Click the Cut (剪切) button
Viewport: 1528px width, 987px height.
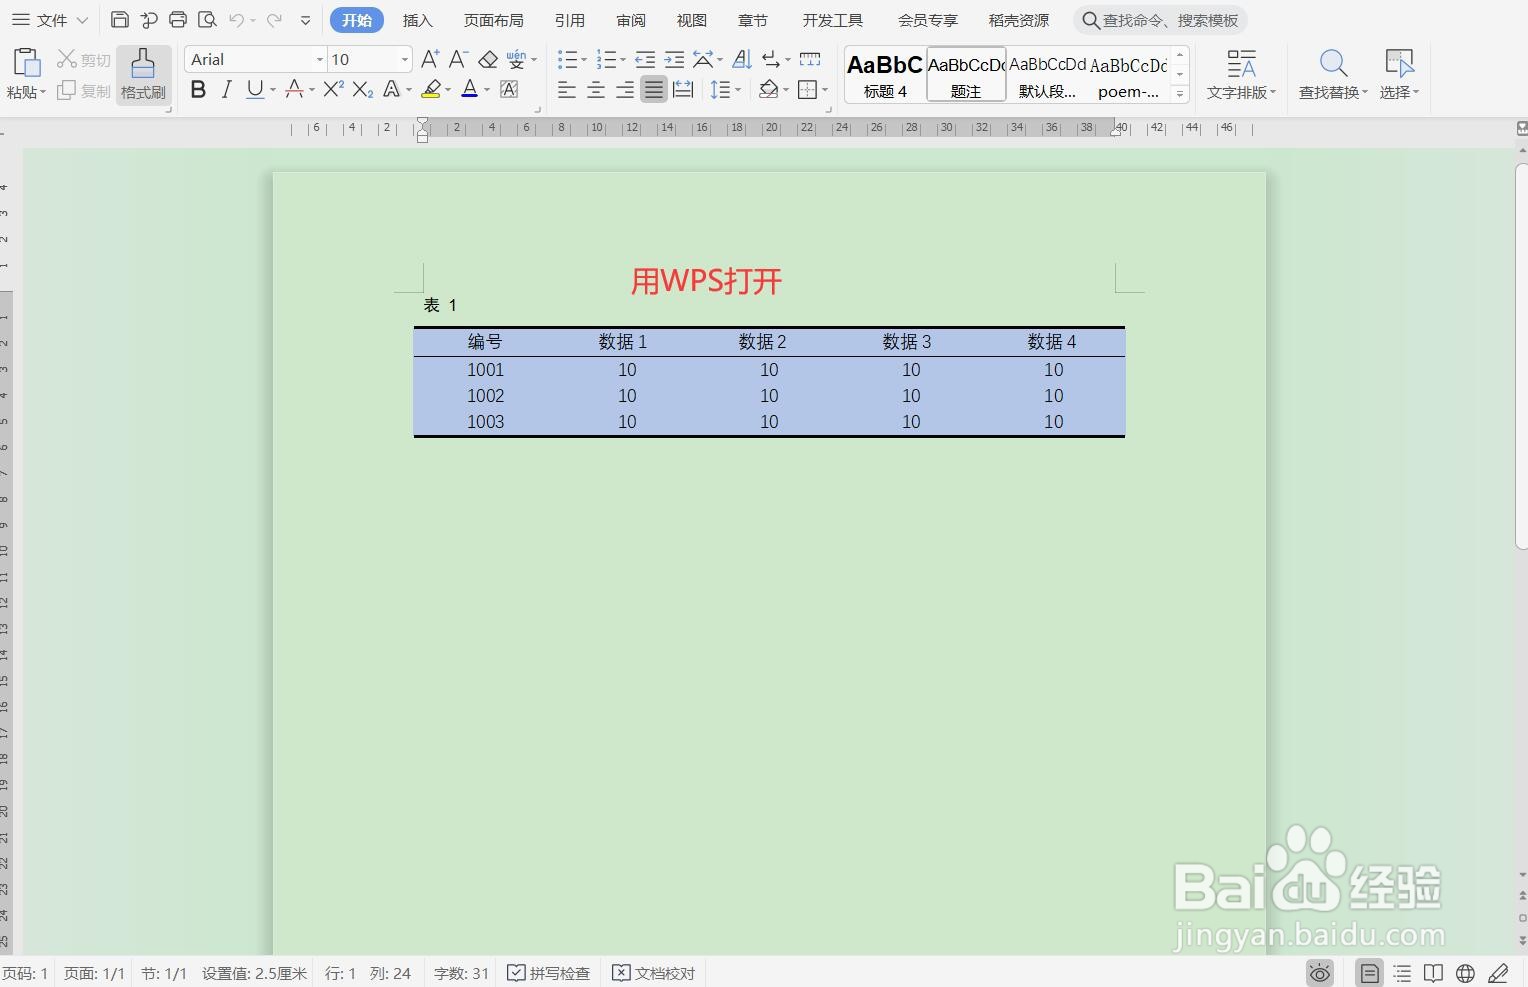click(84, 60)
